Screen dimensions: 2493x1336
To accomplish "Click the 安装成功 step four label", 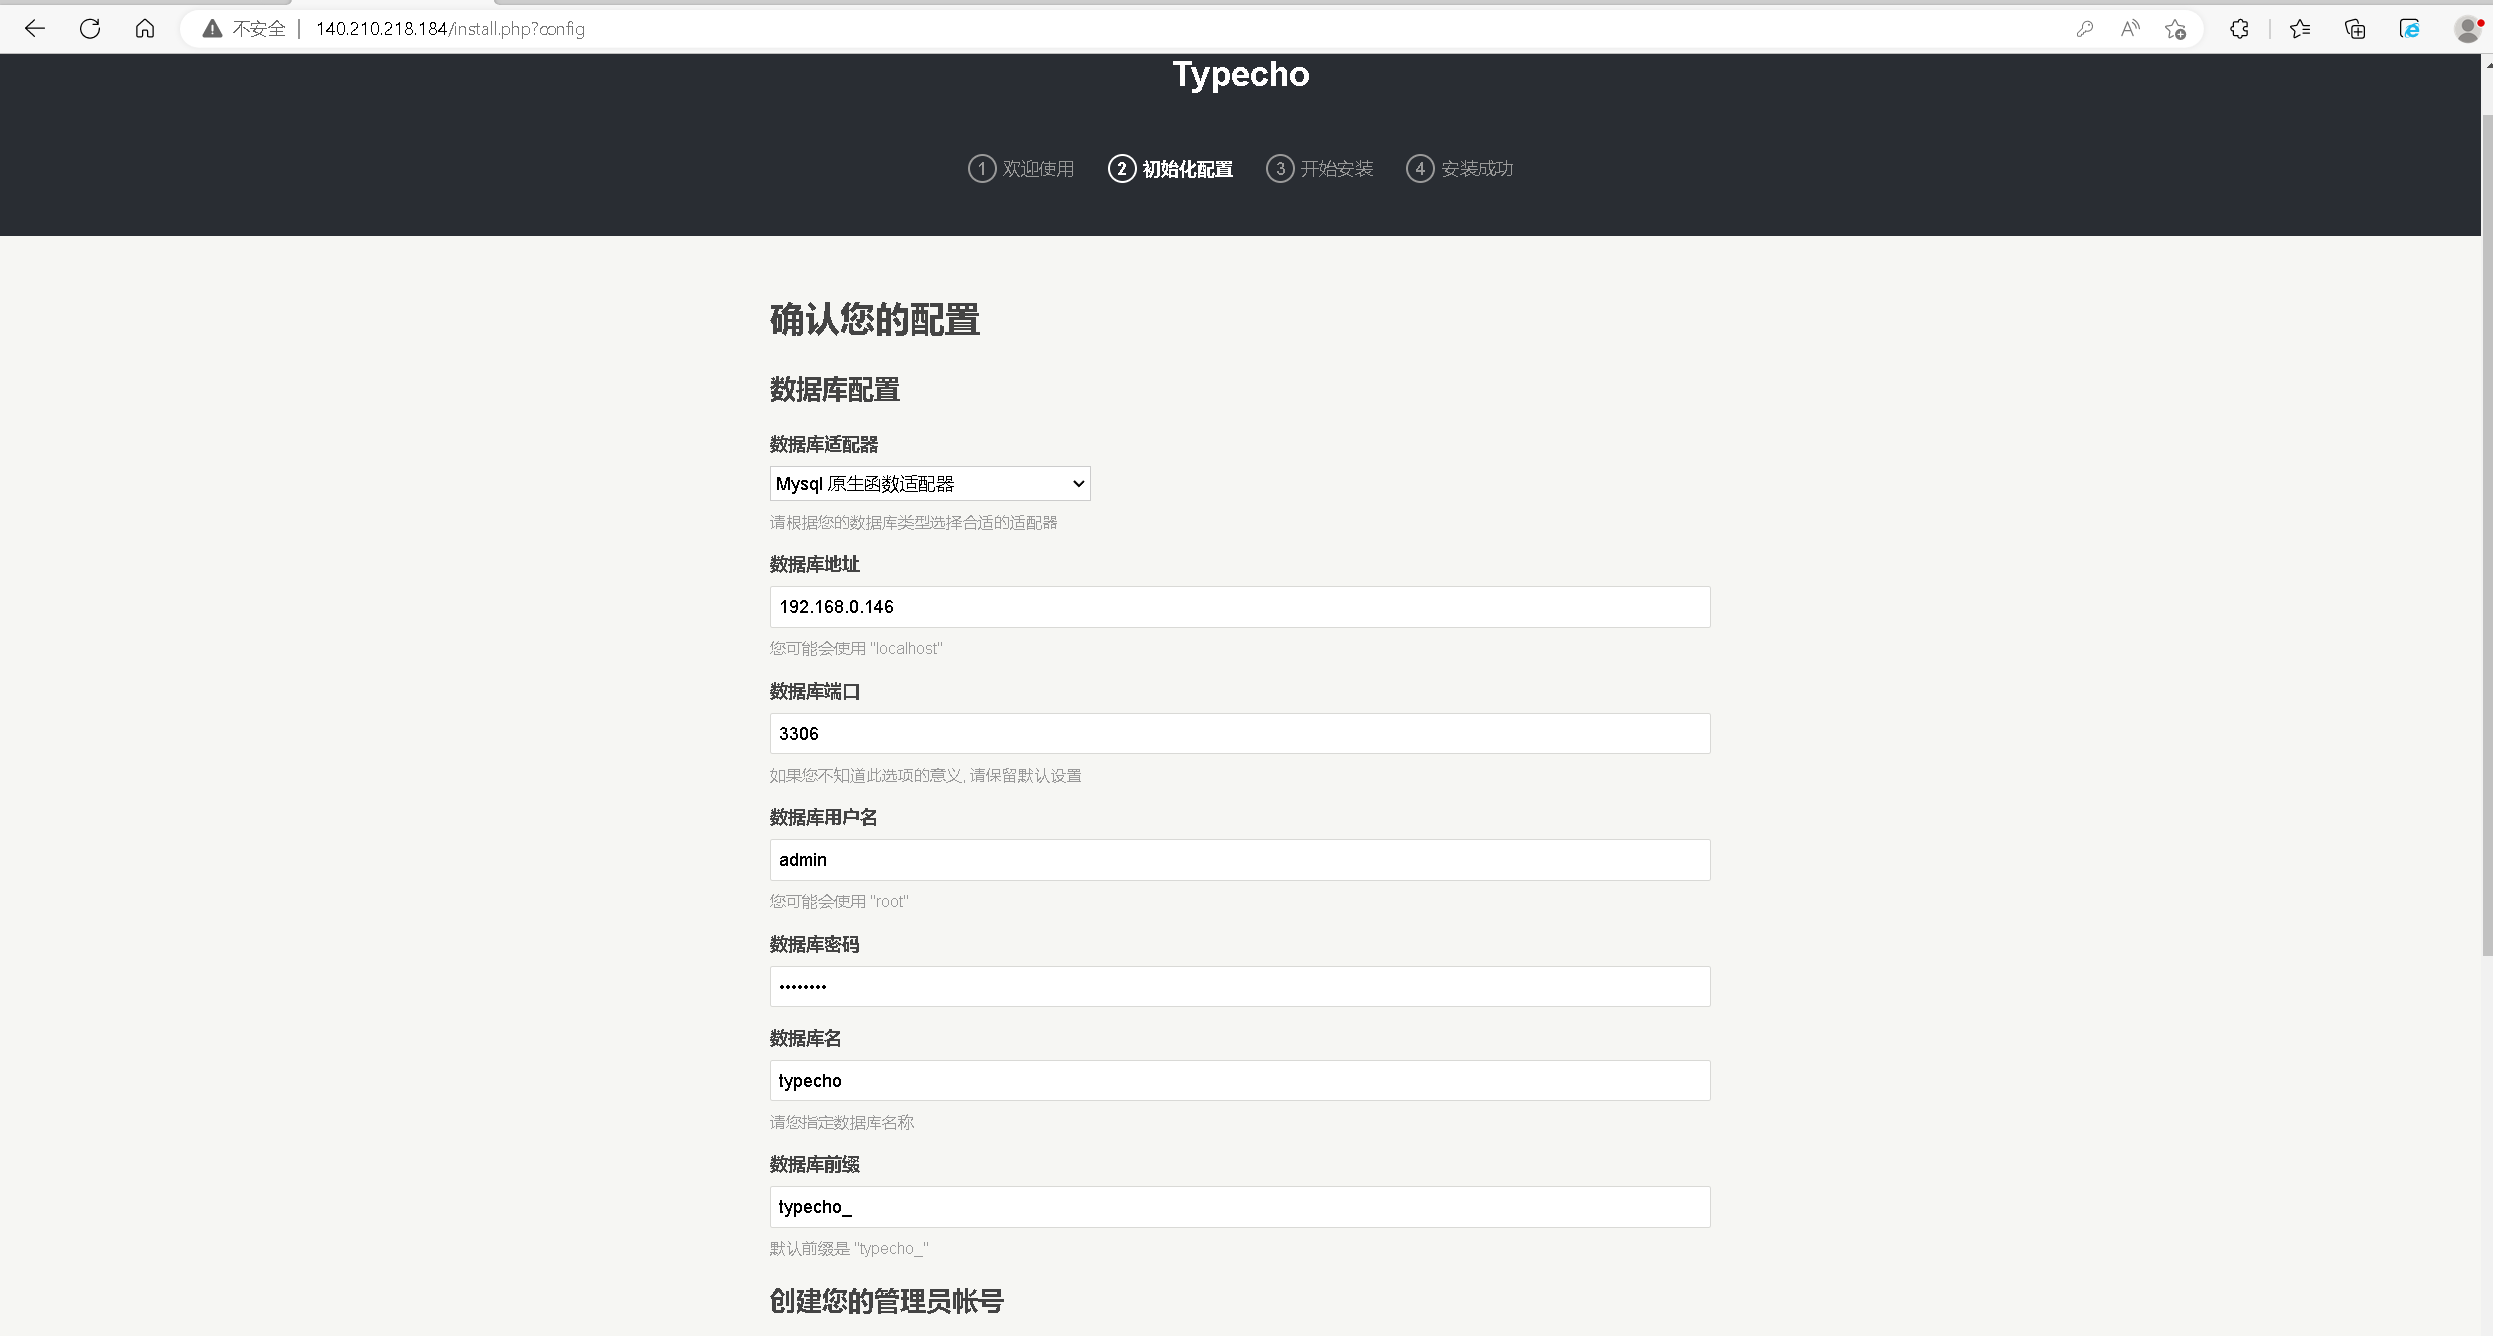I will [1476, 169].
